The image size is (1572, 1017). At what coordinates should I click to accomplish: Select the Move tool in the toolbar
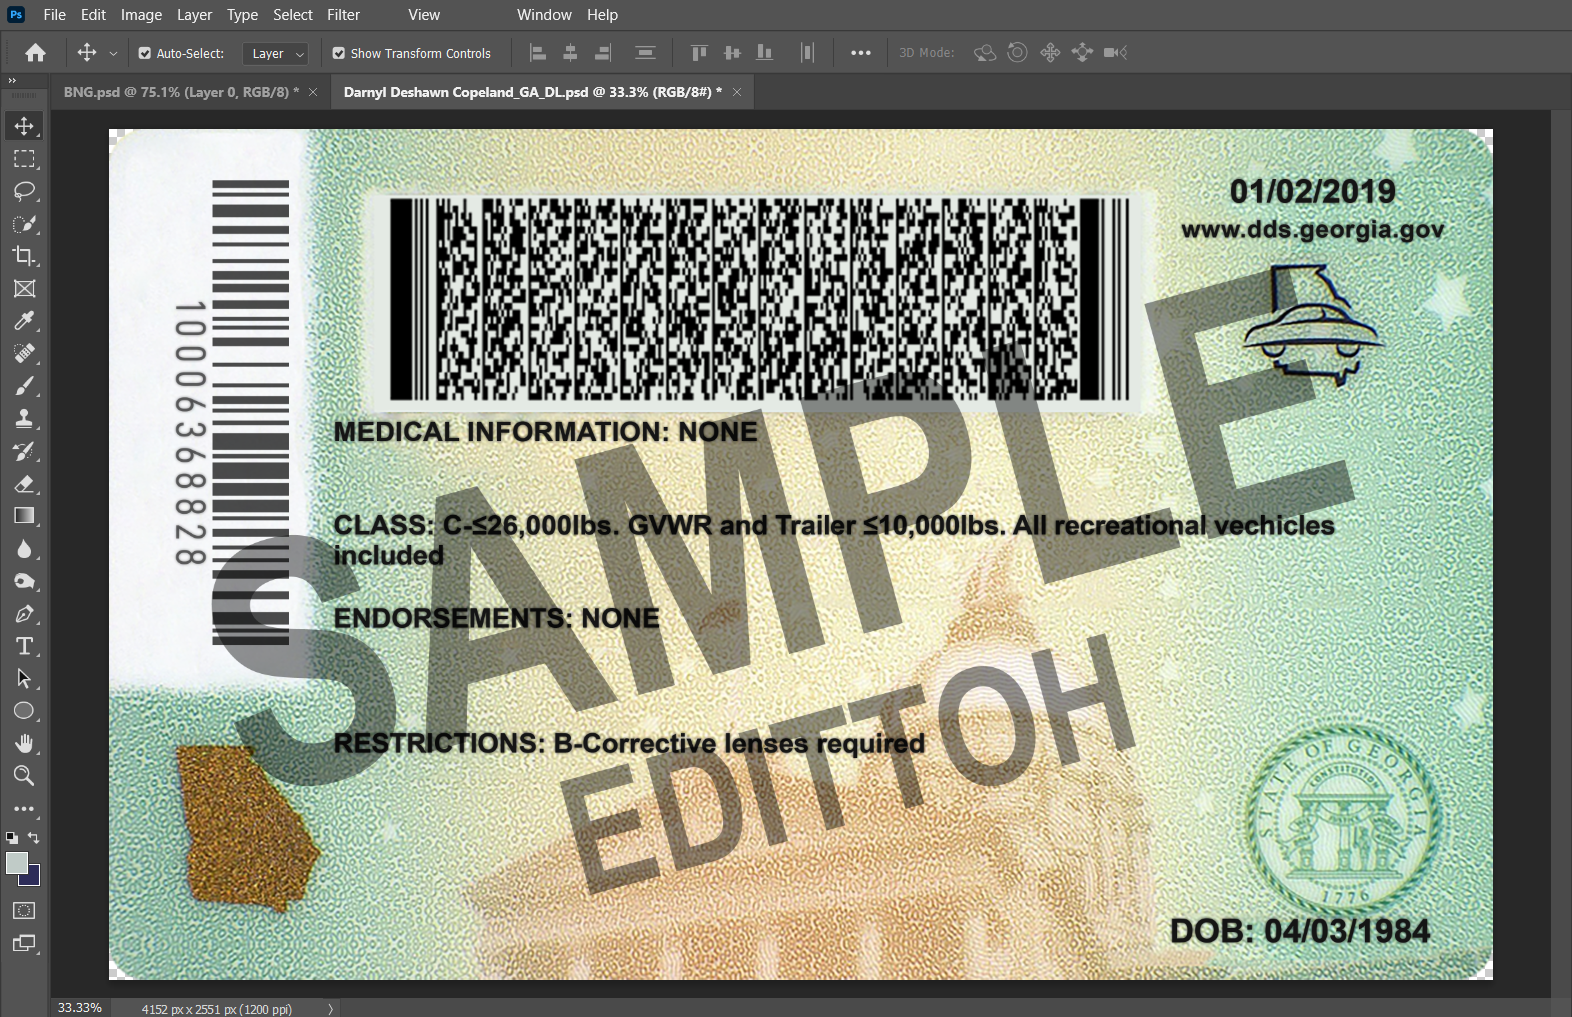(x=24, y=126)
